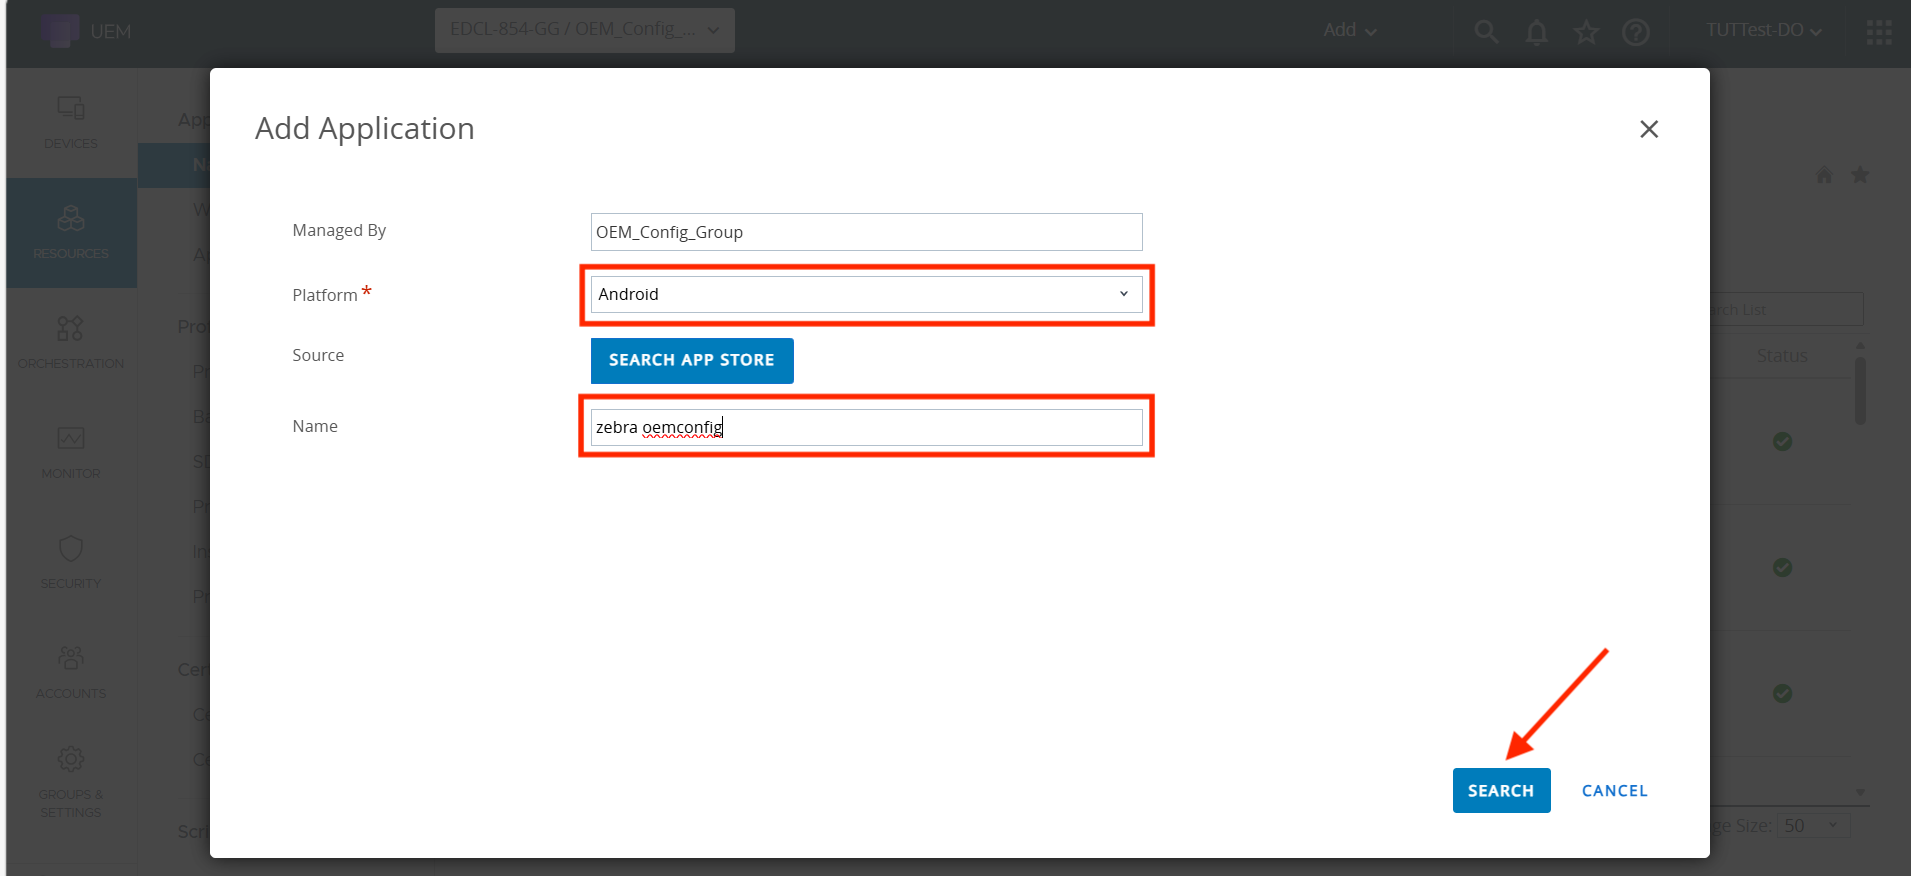Click the Search App Store button

pyautogui.click(x=692, y=360)
